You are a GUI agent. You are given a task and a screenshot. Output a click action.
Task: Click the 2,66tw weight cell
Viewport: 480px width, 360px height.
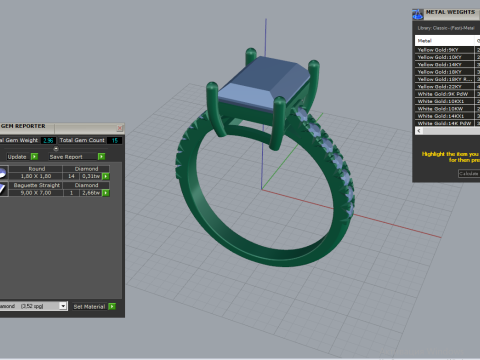coord(91,193)
